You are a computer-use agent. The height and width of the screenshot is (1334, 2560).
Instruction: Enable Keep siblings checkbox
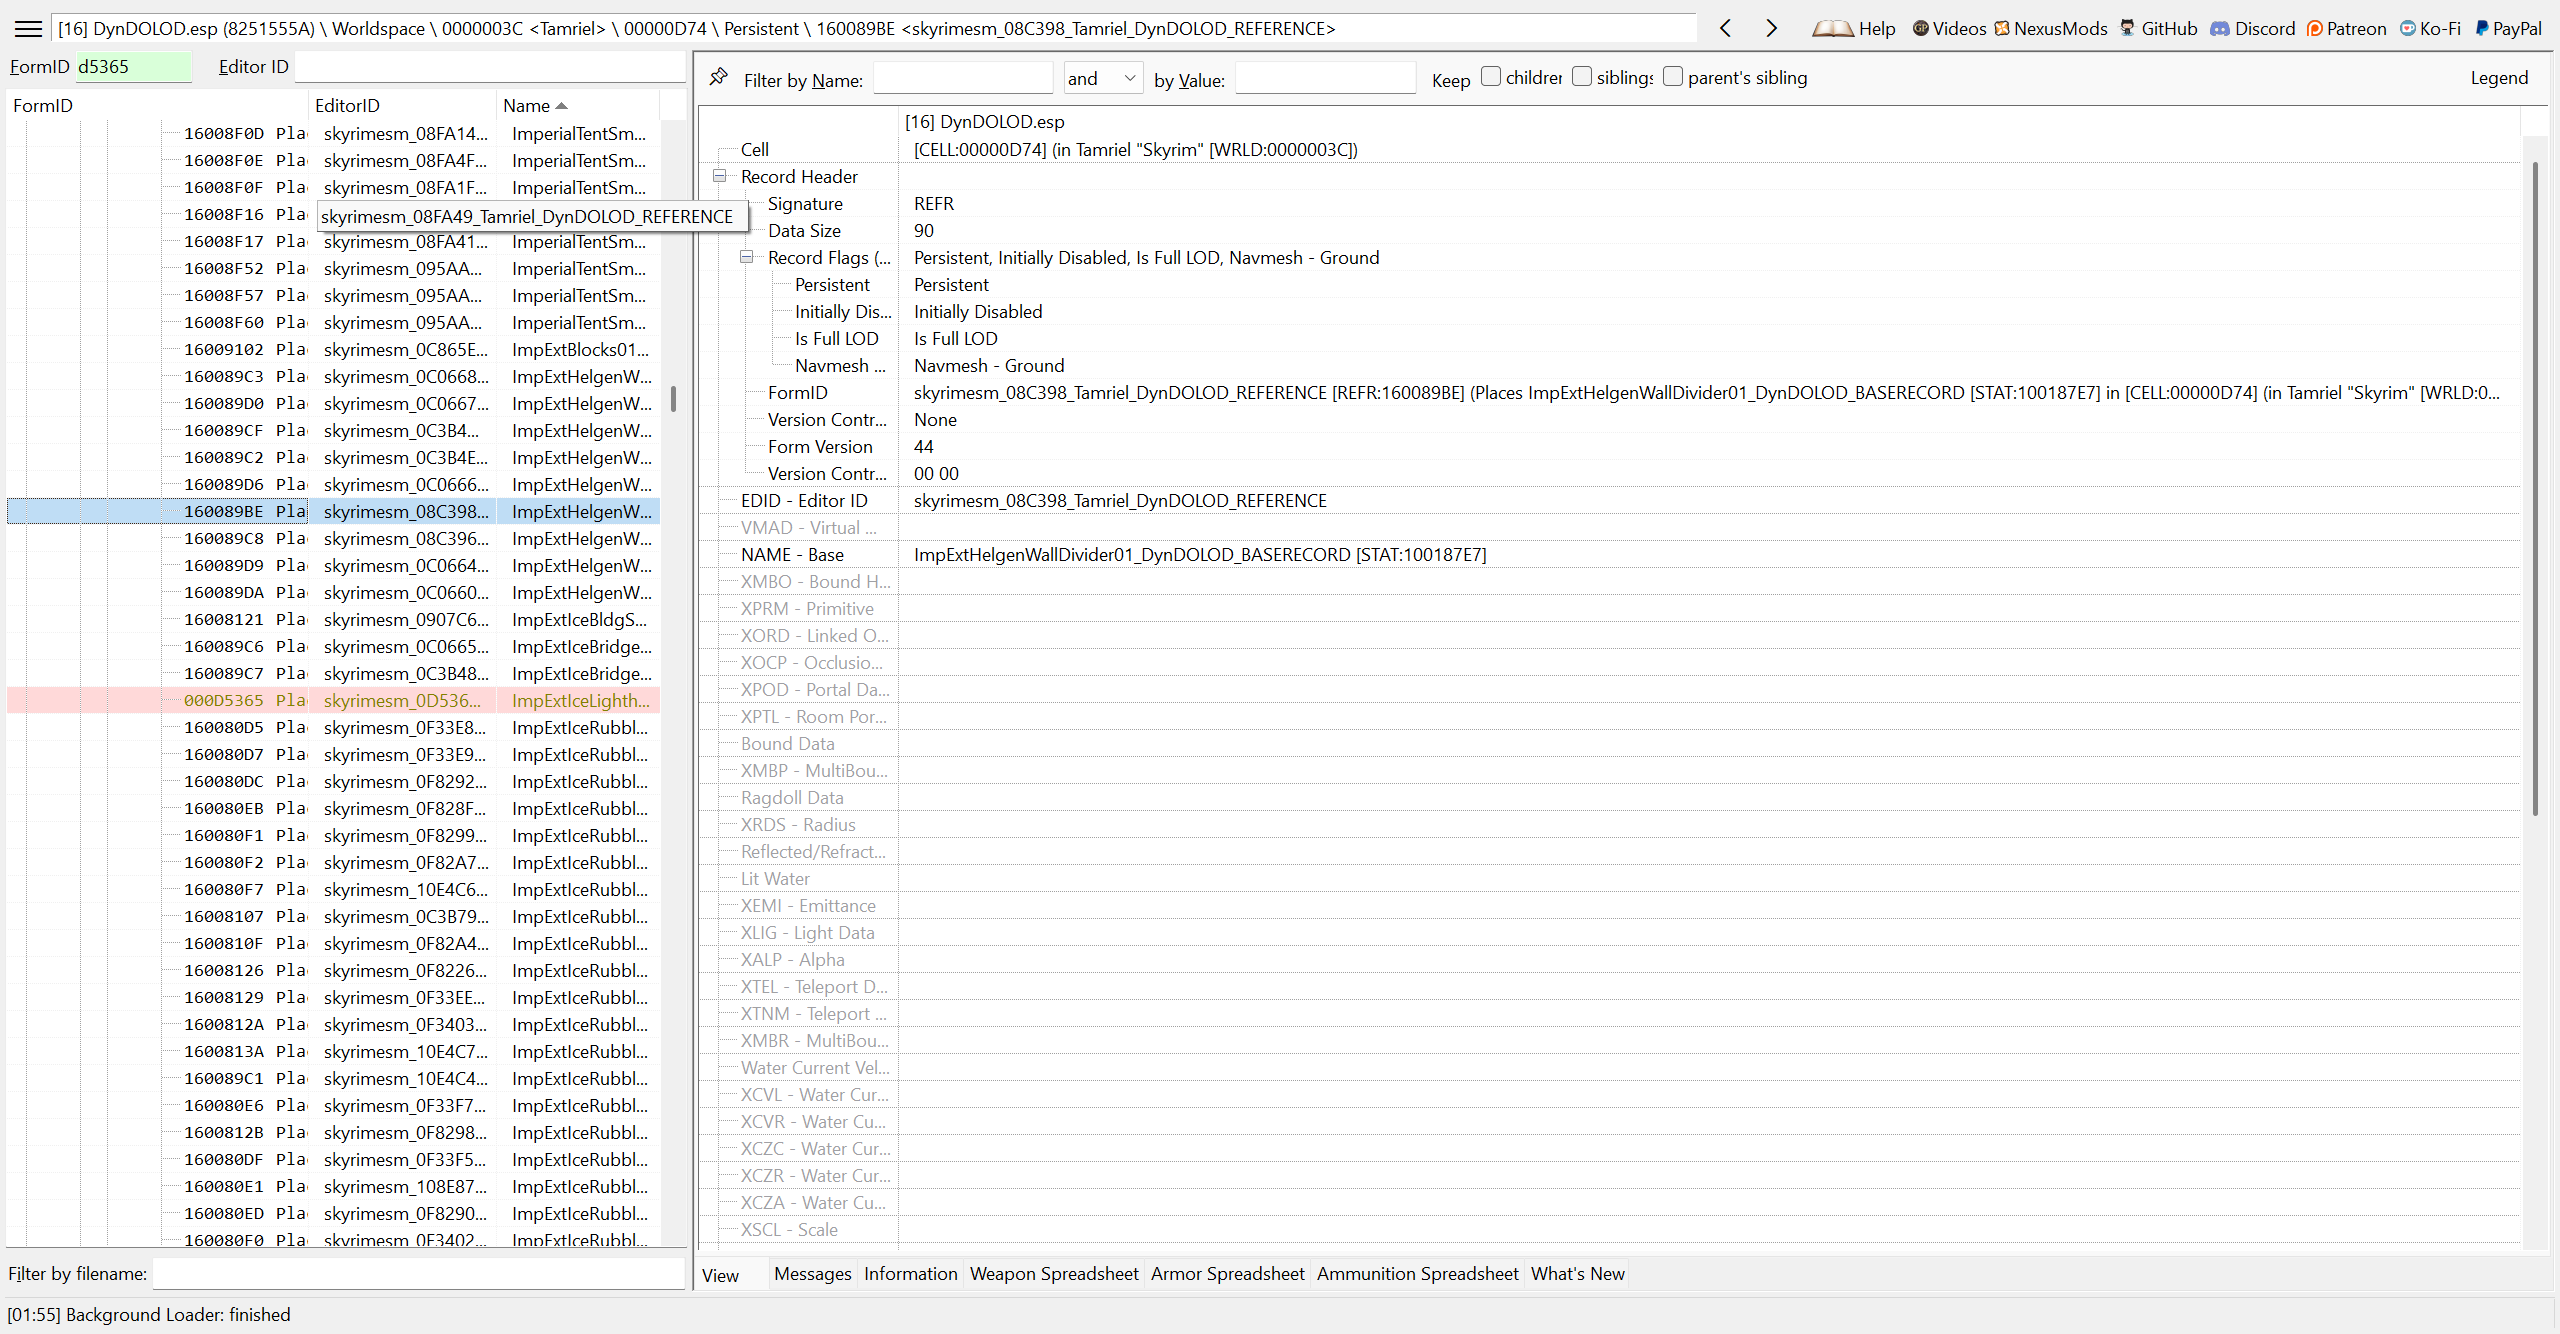click(1582, 77)
